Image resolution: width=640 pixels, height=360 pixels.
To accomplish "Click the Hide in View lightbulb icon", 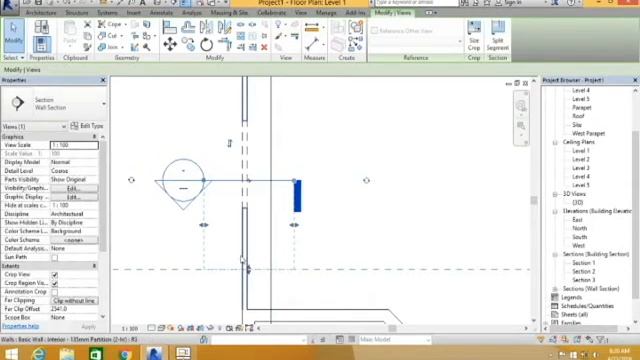I will coord(278,24).
